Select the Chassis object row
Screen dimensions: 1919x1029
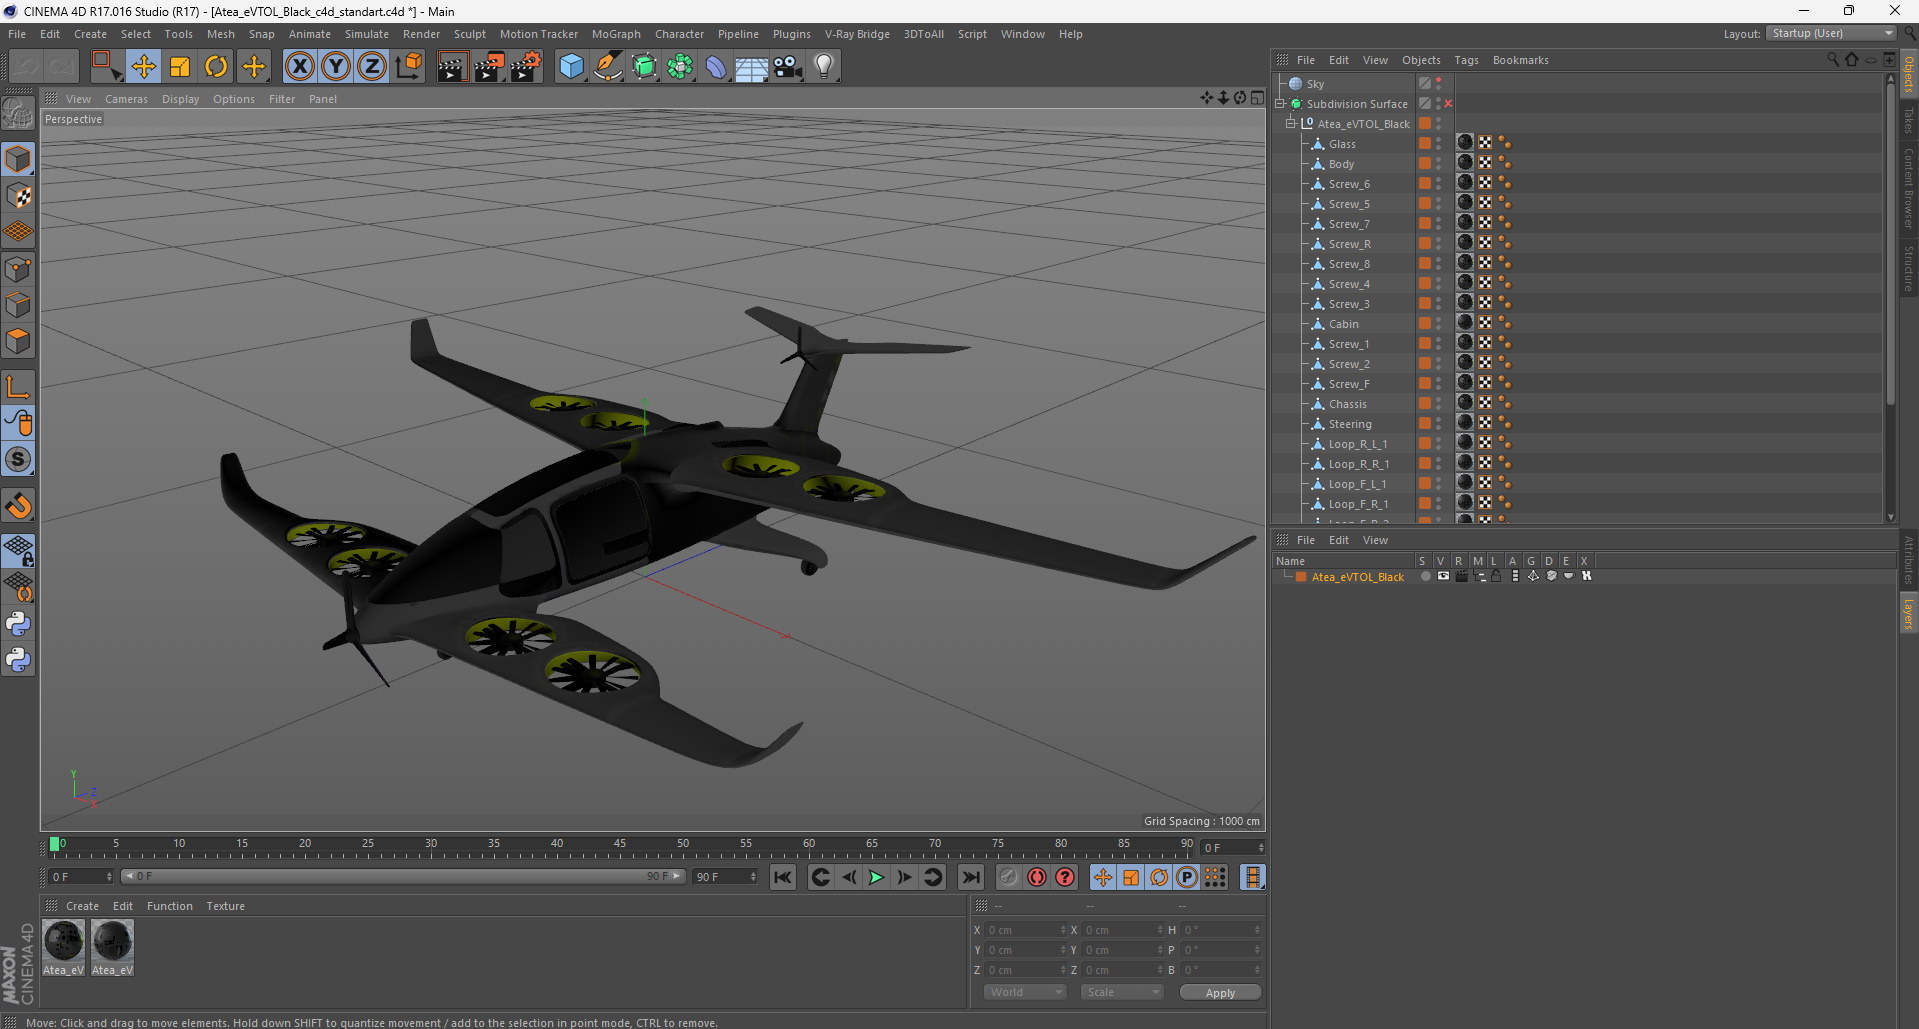[x=1347, y=404]
